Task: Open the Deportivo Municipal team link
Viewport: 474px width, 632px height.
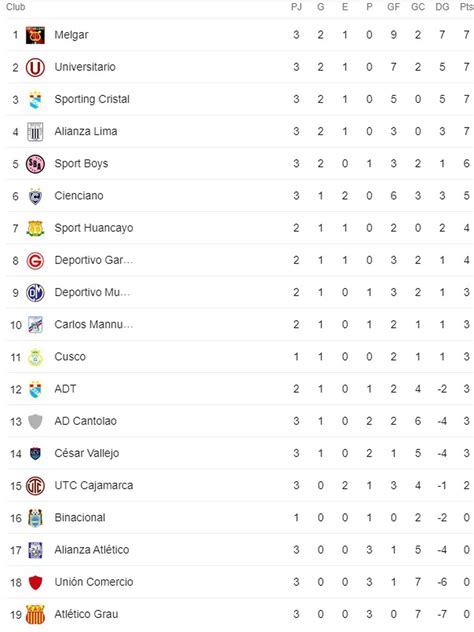Action: 92,292
